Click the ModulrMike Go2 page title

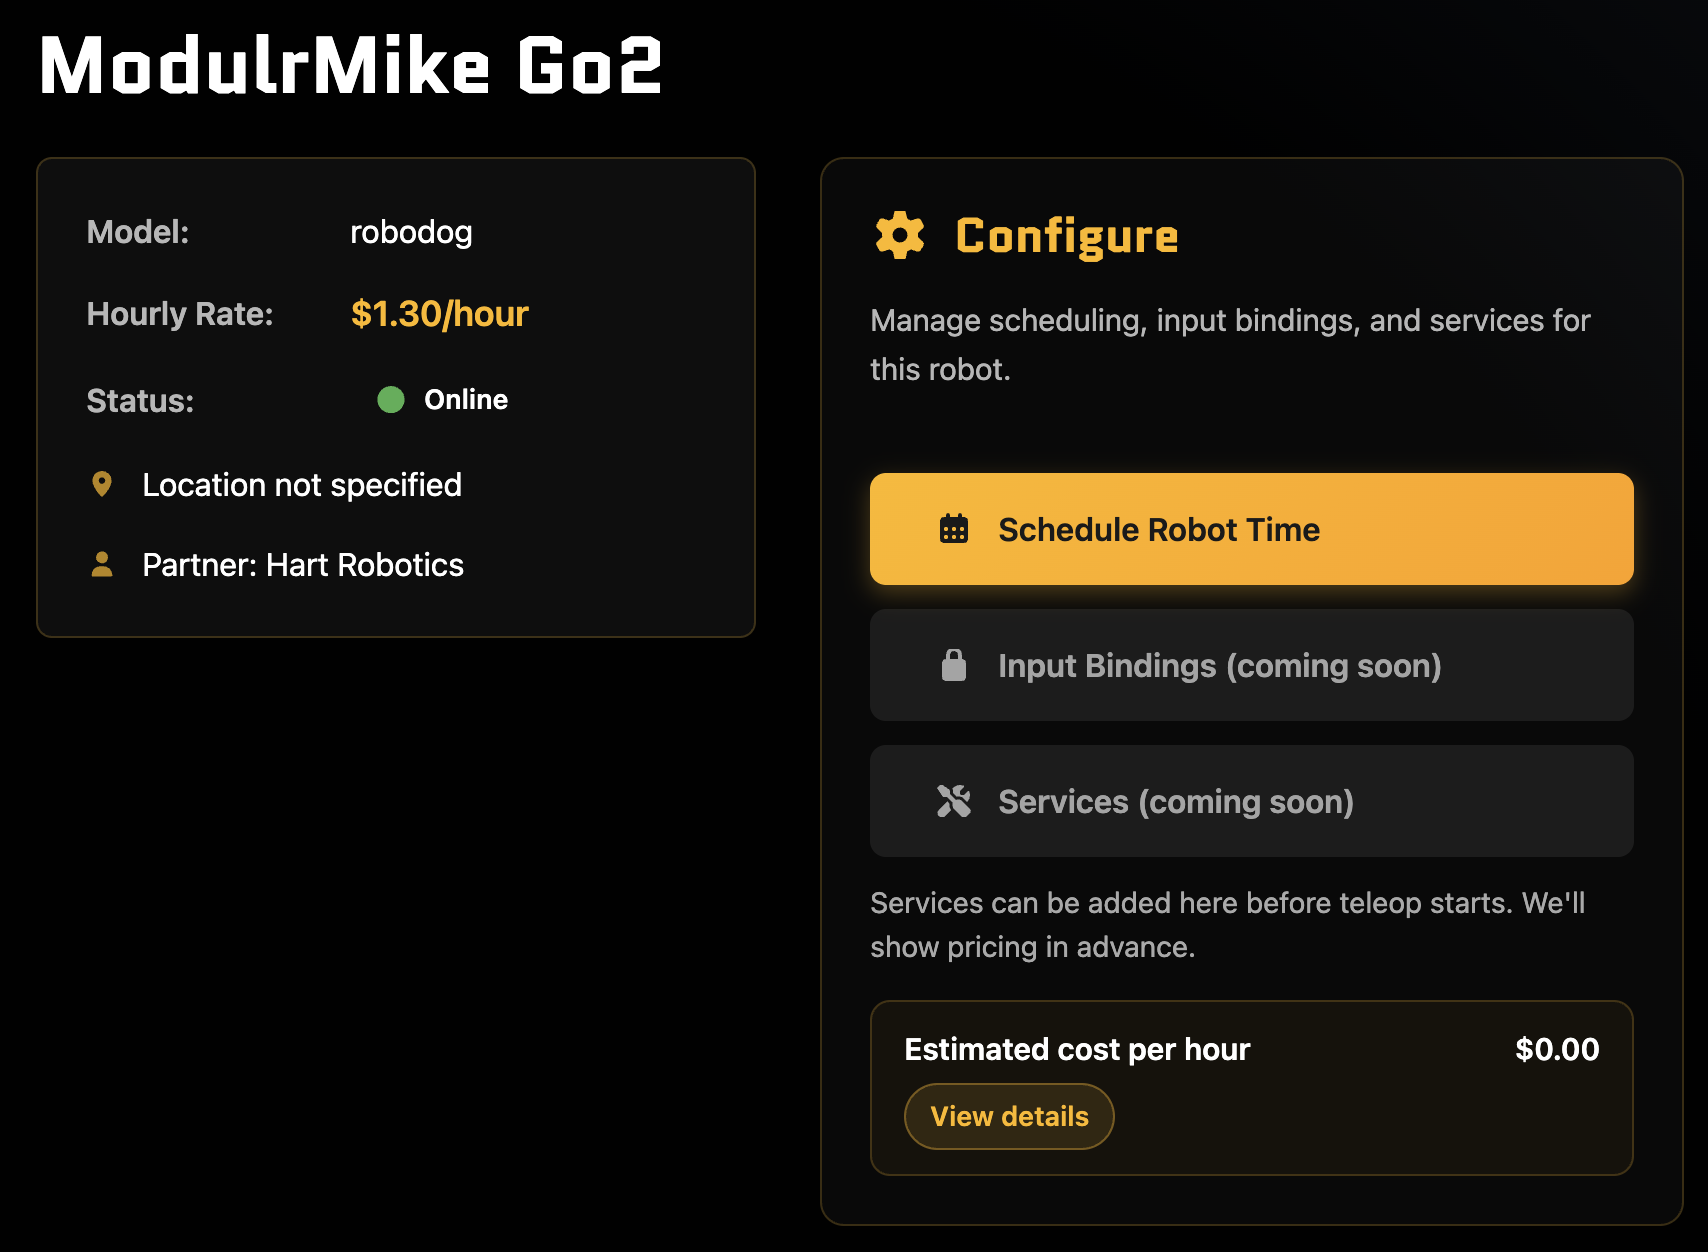[351, 66]
